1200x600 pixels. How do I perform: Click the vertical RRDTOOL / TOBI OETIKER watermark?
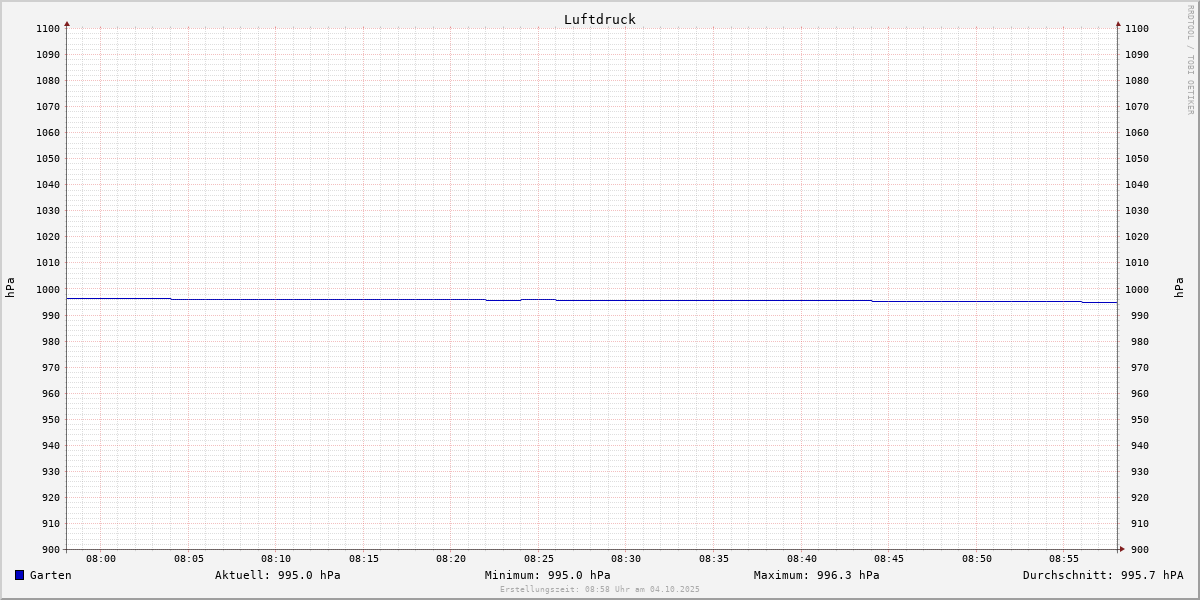pos(1190,60)
